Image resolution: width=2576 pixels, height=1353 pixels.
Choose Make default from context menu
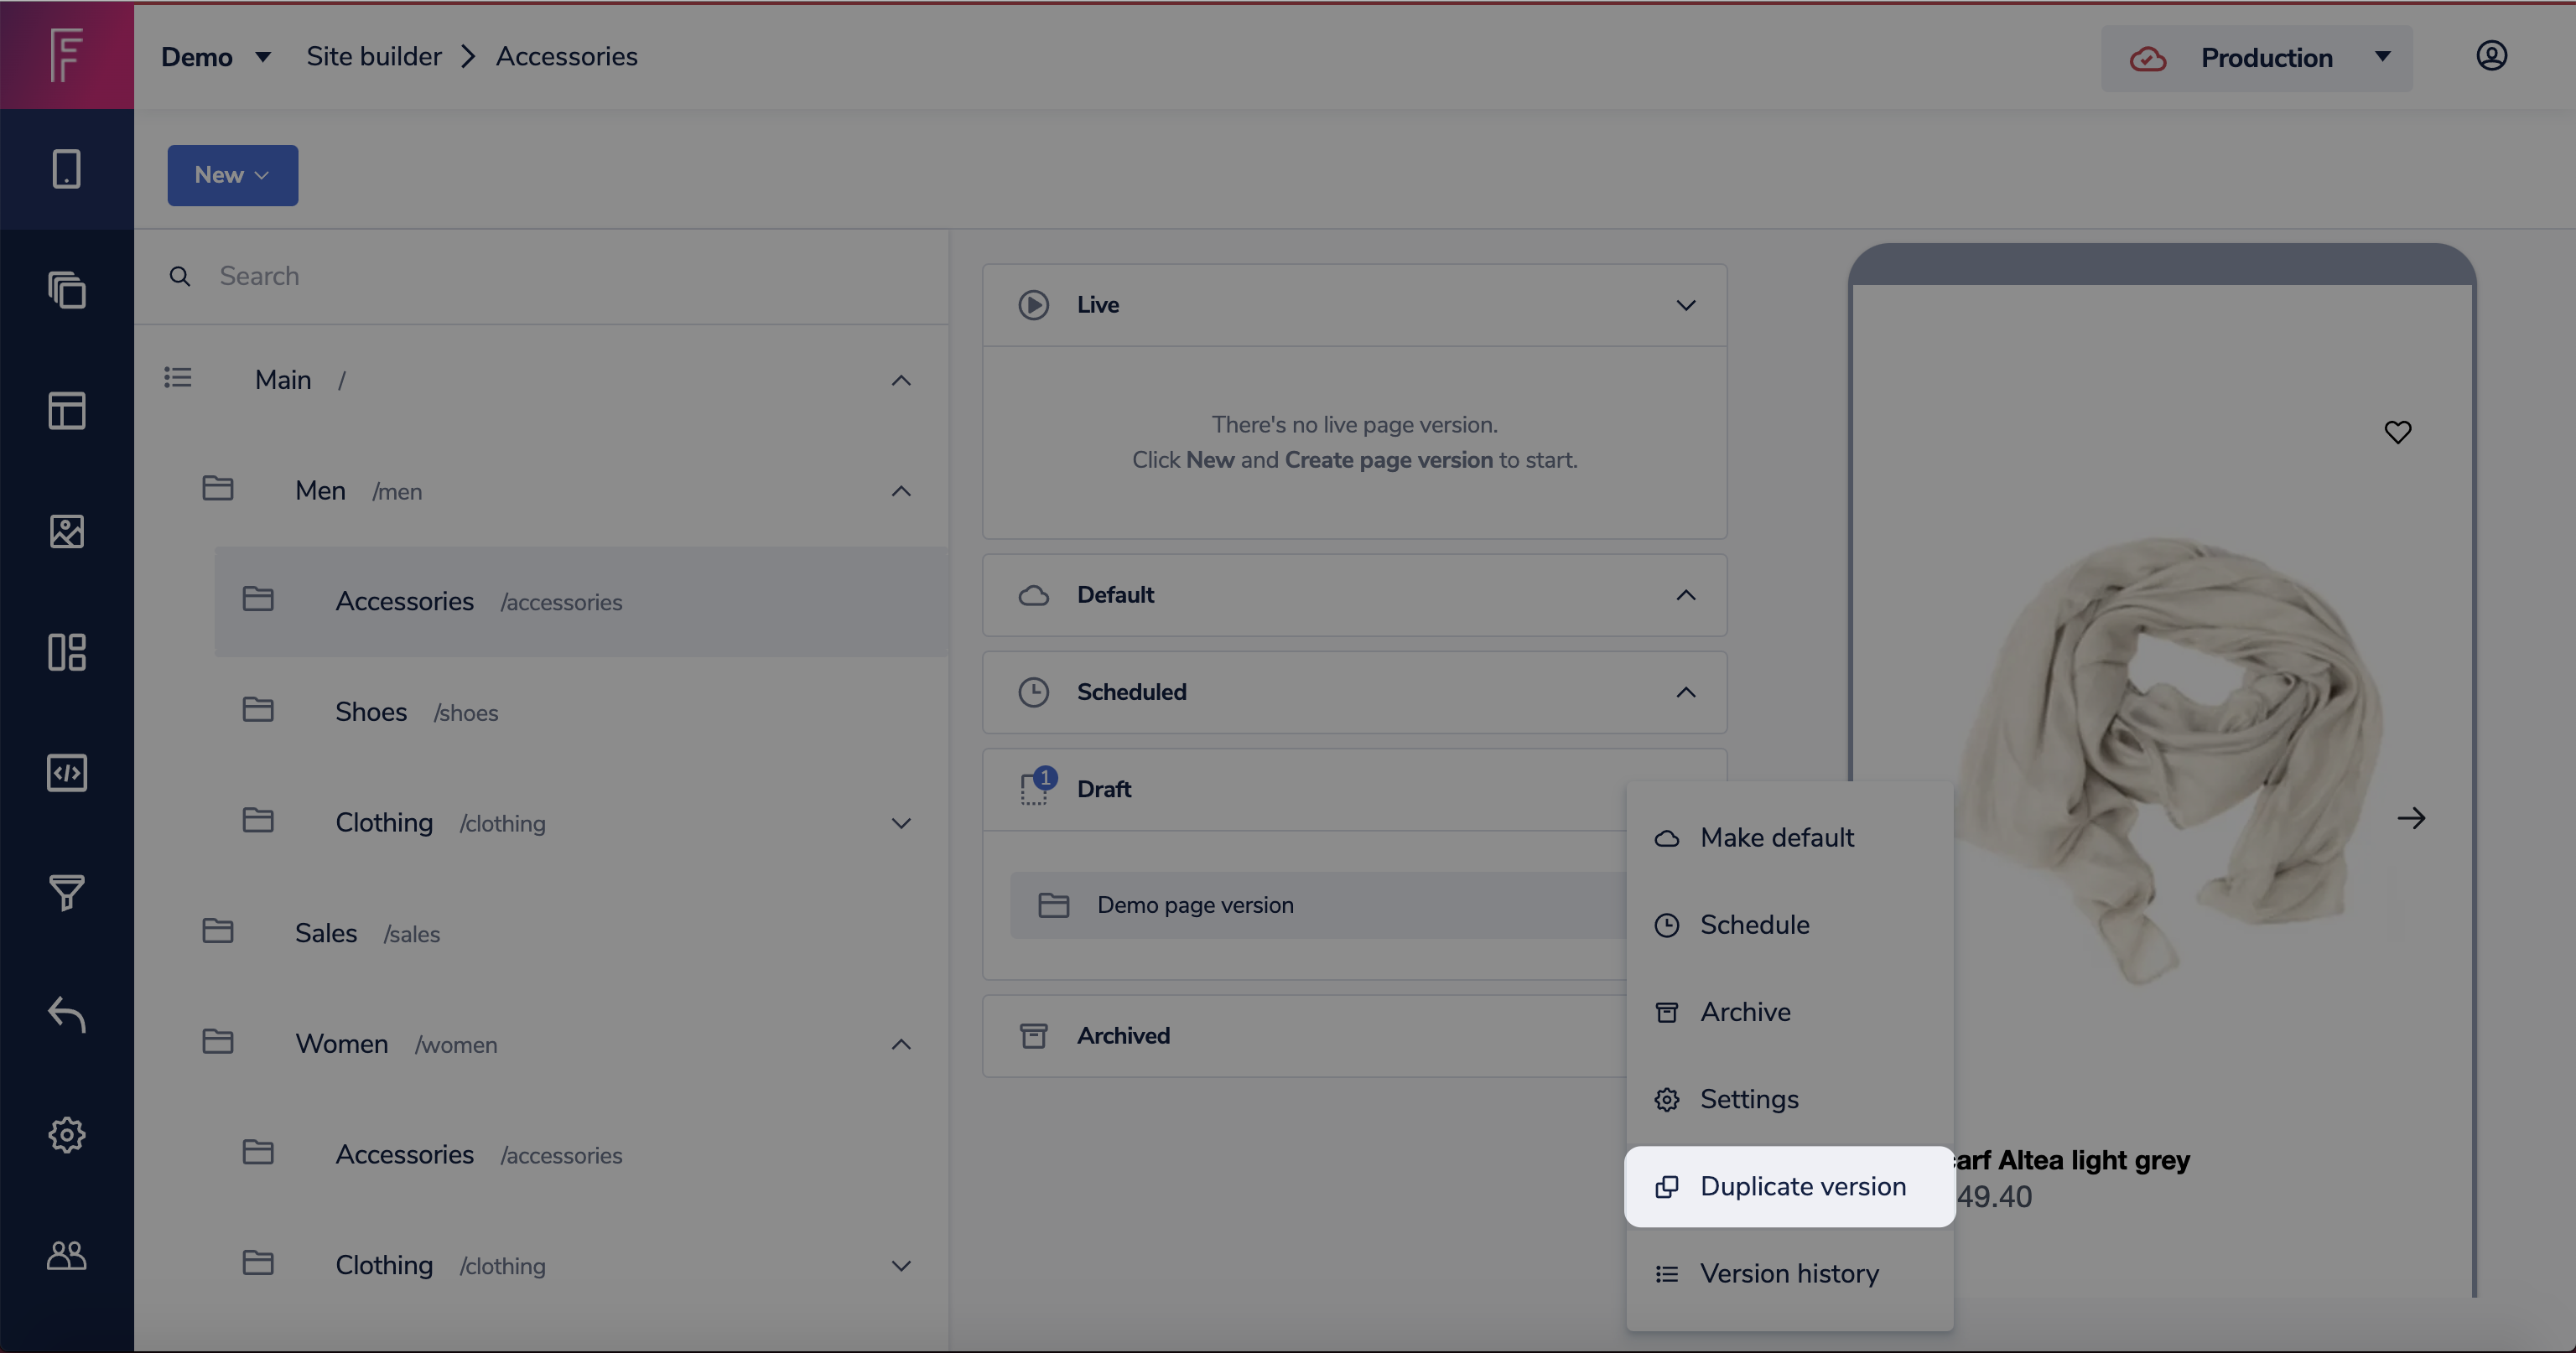1790,838
